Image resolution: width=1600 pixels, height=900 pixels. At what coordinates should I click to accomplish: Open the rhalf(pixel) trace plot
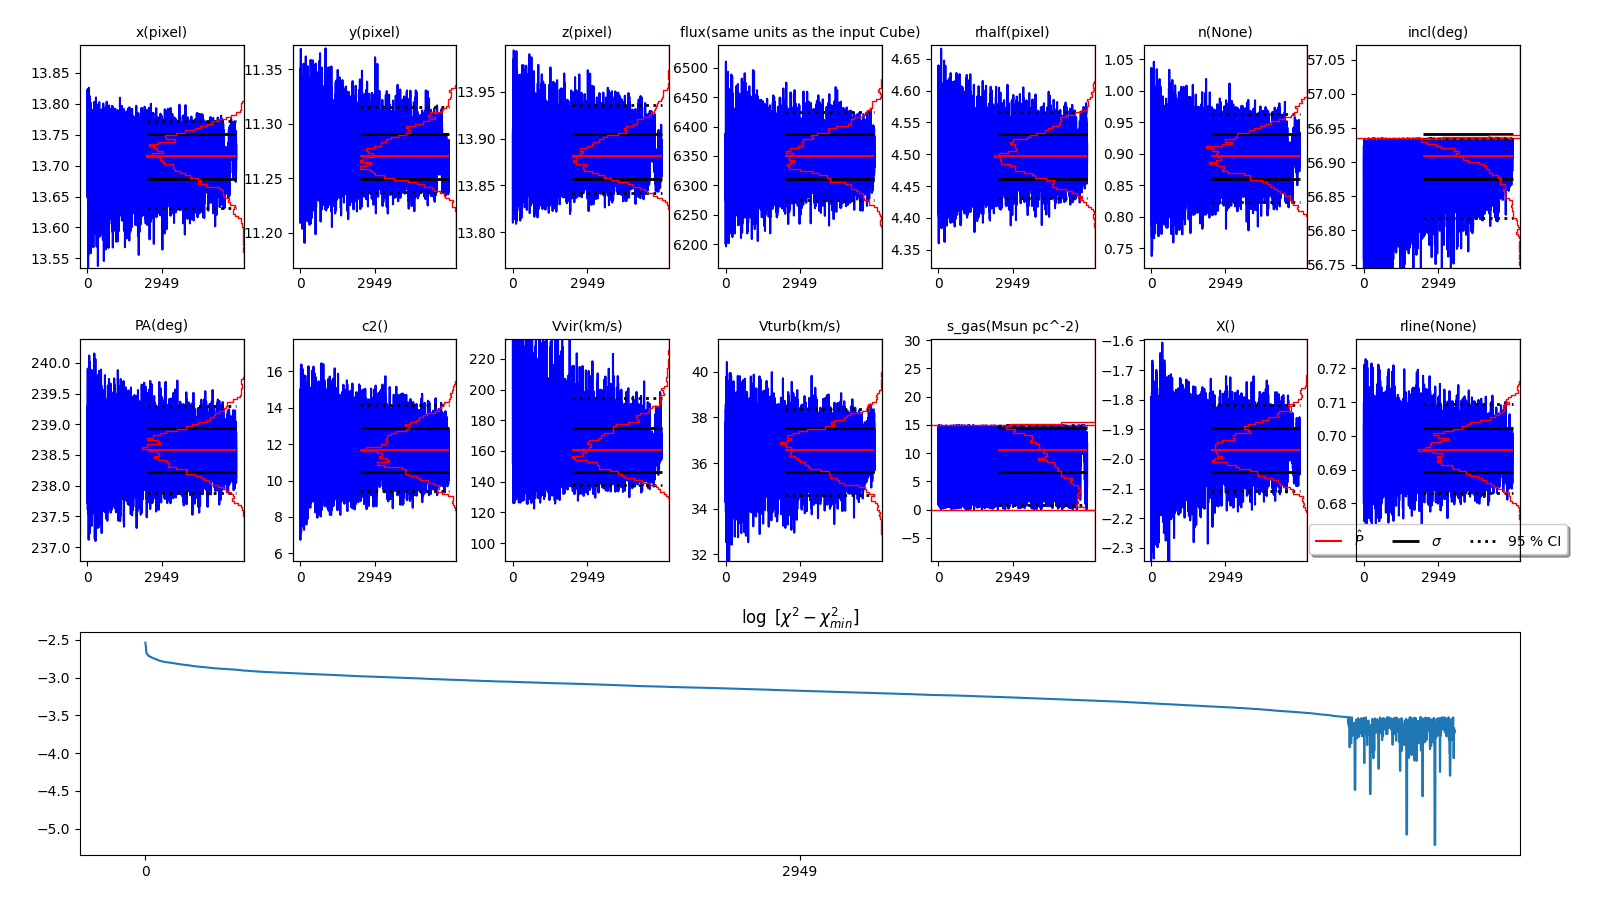click(x=1012, y=157)
